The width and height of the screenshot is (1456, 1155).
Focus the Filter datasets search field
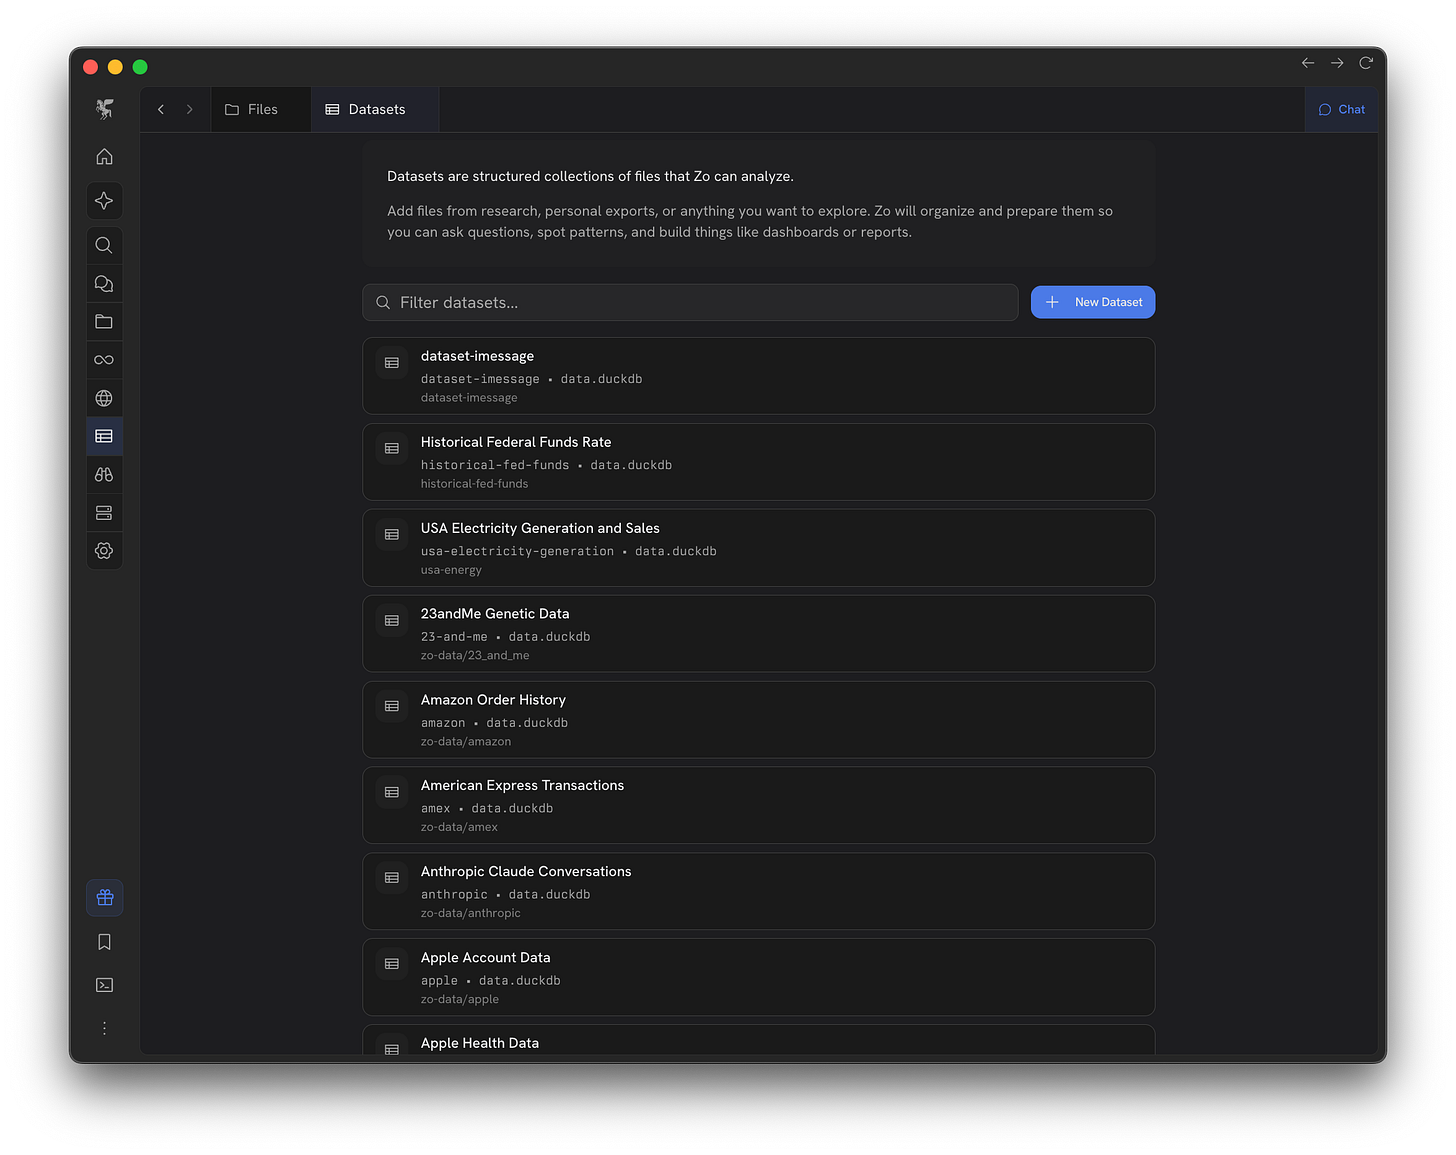pyautogui.click(x=690, y=302)
